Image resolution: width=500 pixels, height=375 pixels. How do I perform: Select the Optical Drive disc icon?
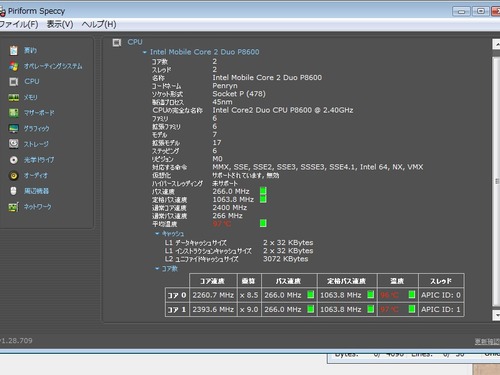[x=14, y=160]
